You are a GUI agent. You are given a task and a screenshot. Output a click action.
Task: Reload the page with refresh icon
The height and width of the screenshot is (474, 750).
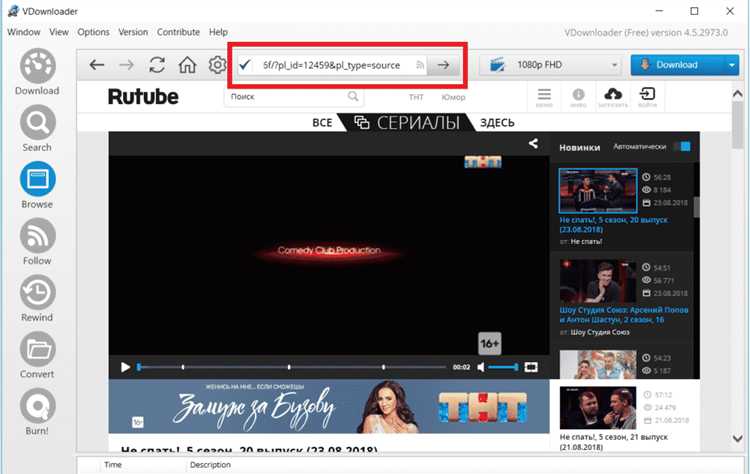click(157, 65)
